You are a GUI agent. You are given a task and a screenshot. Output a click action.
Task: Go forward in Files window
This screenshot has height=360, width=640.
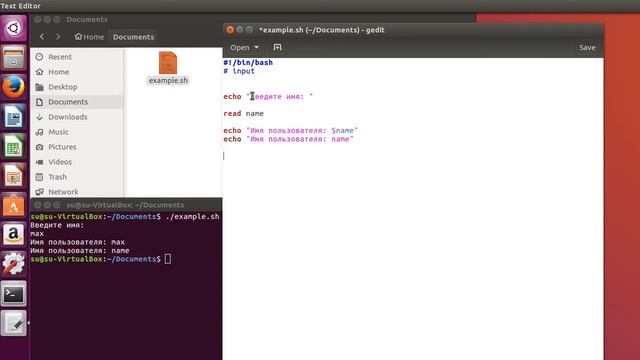click(x=58, y=37)
